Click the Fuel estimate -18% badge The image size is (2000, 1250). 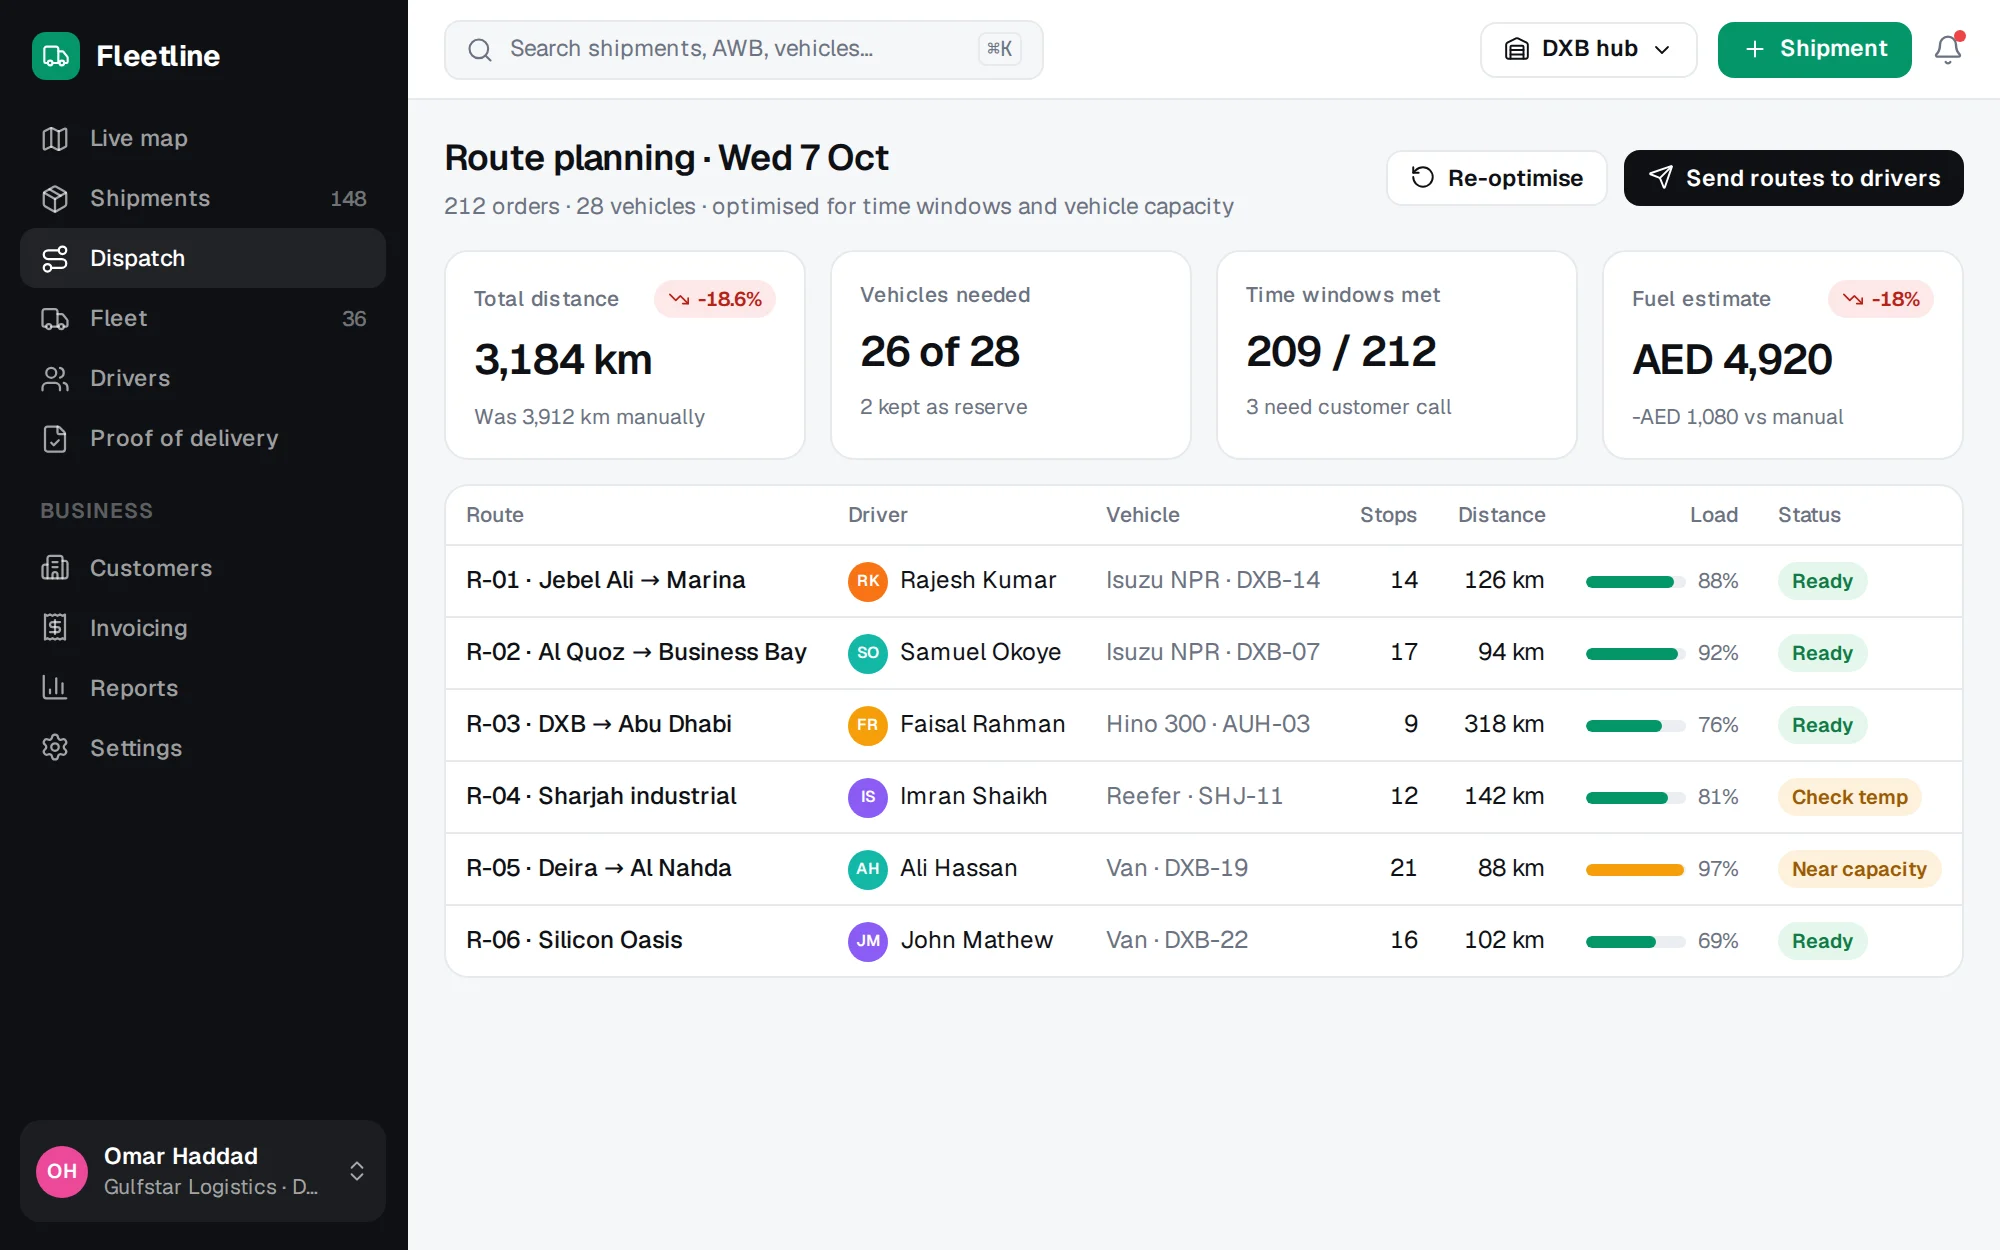(1881, 299)
